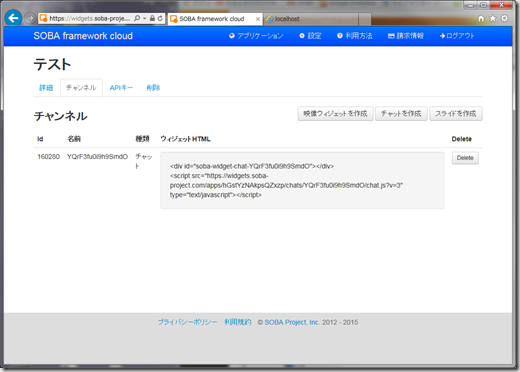Image resolution: width=520 pixels, height=372 pixels.
Task: Click 名前 column header
Action: tap(74, 139)
